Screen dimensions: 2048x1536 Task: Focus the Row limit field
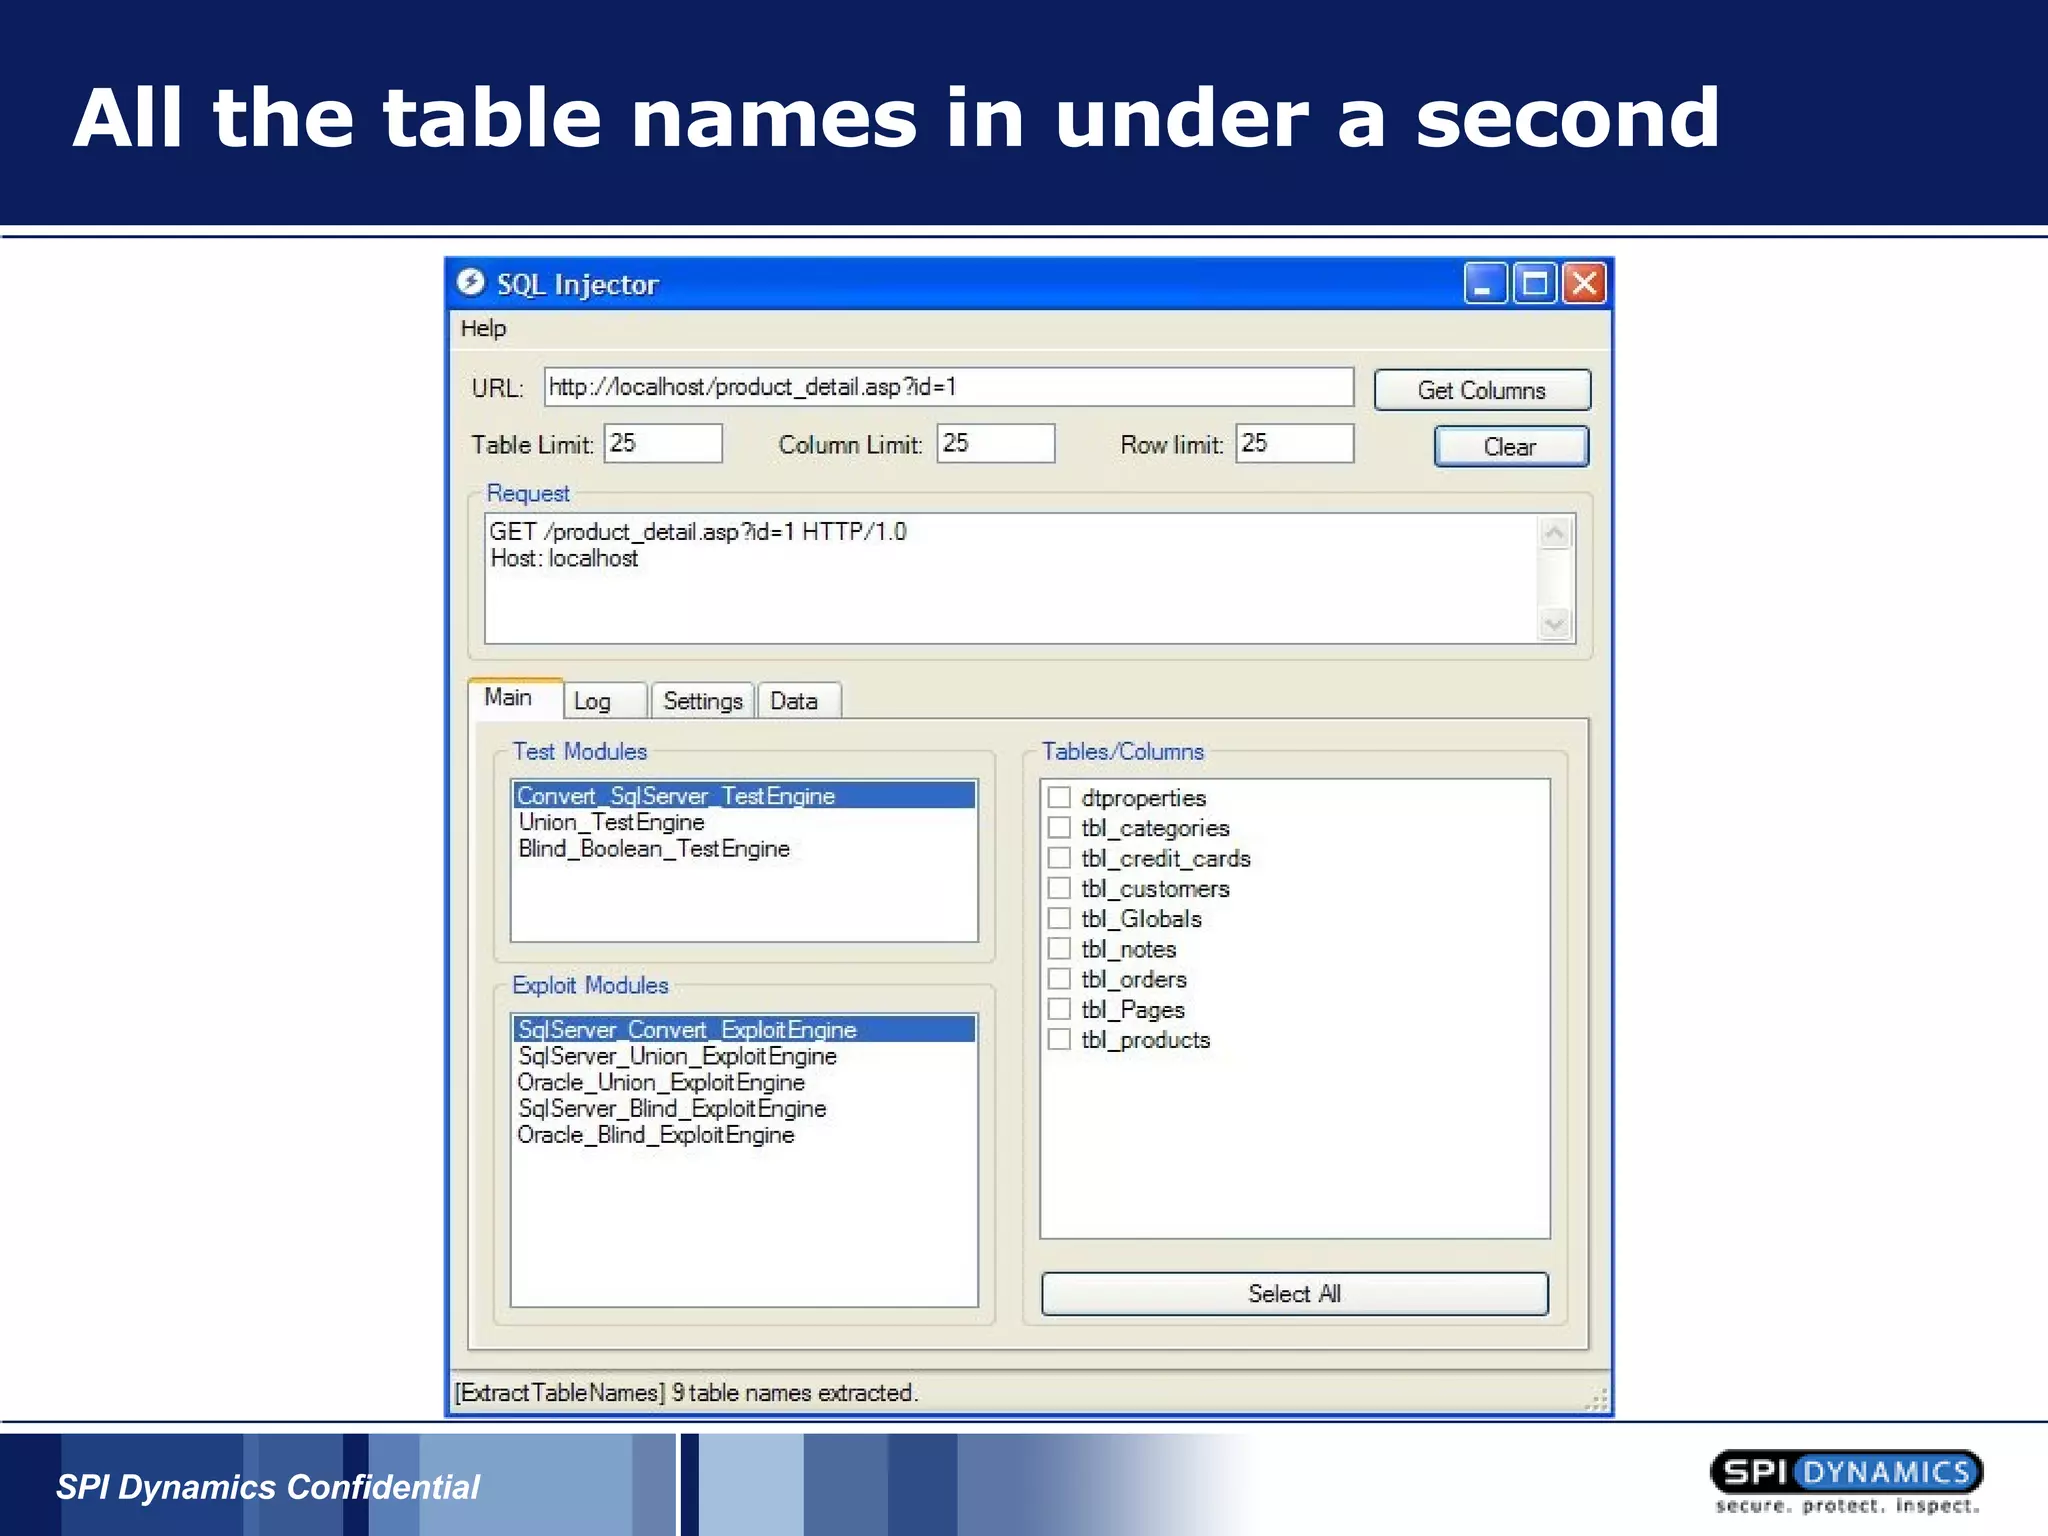[x=1294, y=443]
